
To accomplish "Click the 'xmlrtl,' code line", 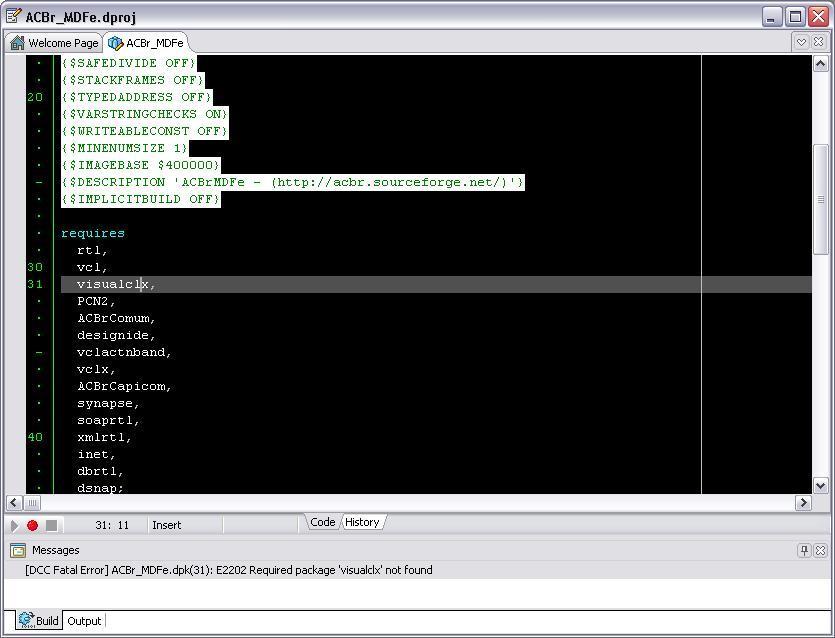I will tap(104, 437).
